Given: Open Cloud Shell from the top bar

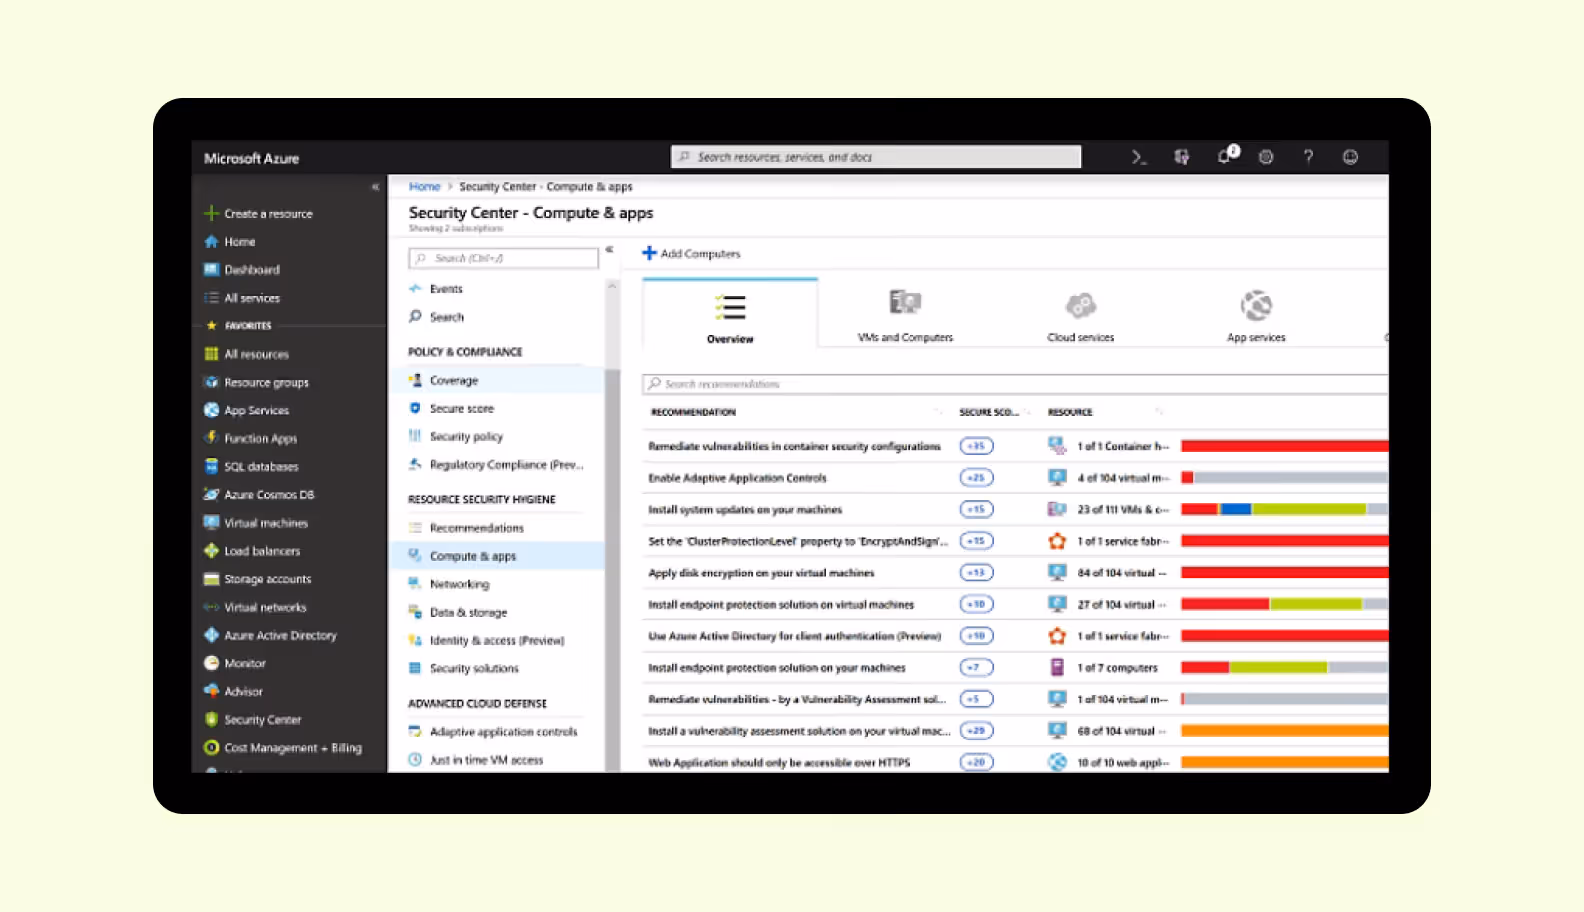Looking at the screenshot, I should point(1138,157).
